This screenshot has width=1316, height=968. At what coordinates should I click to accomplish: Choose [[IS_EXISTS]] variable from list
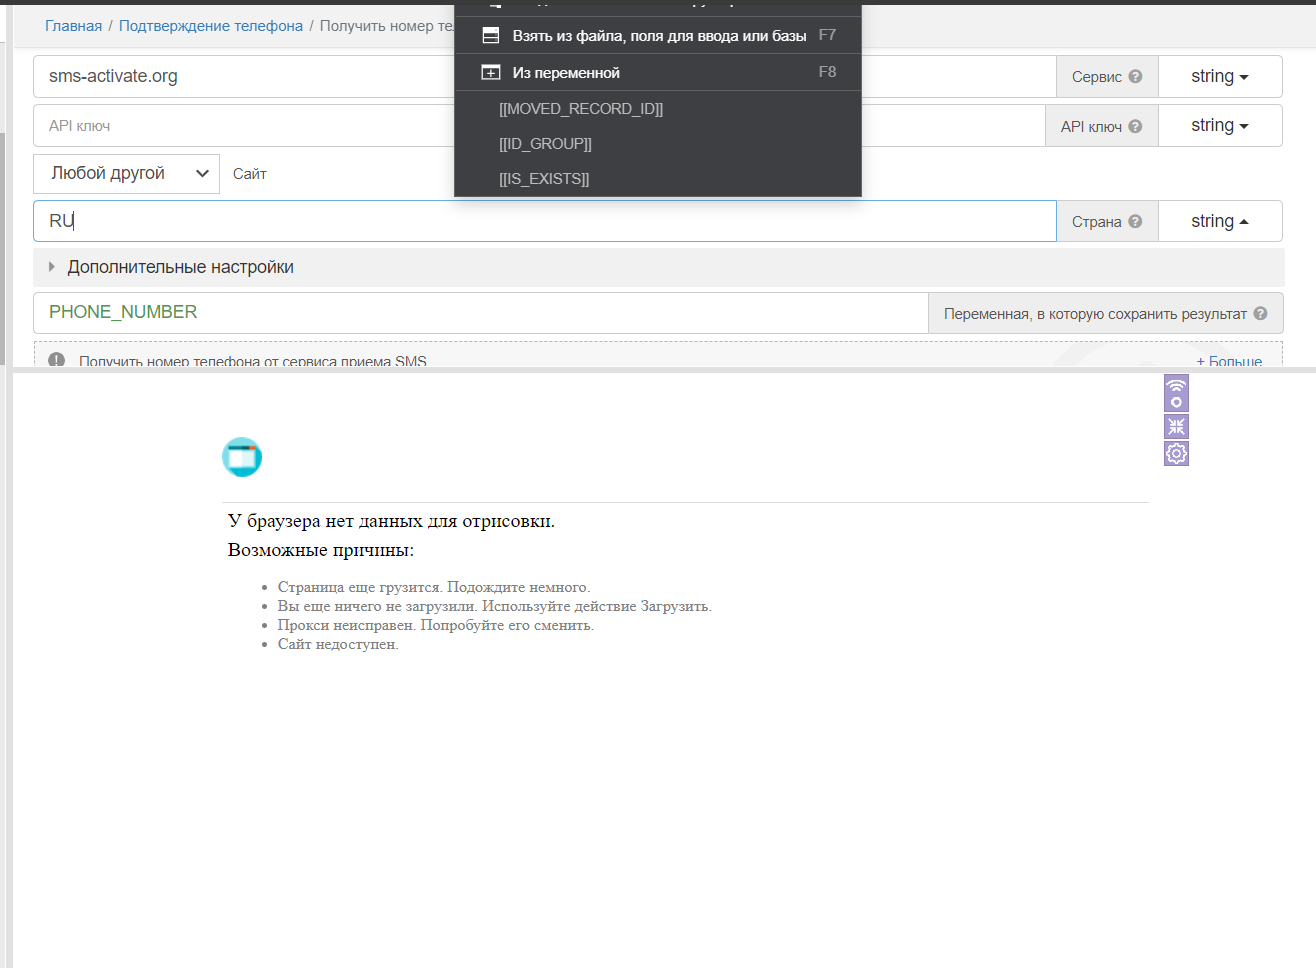tap(544, 179)
